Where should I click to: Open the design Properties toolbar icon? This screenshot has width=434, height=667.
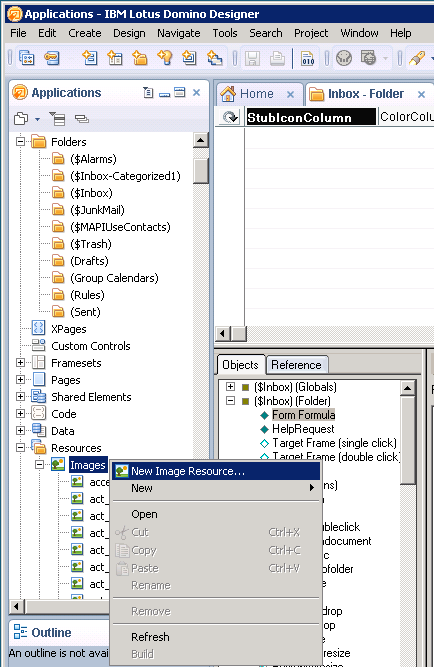pyautogui.click(x=27, y=57)
